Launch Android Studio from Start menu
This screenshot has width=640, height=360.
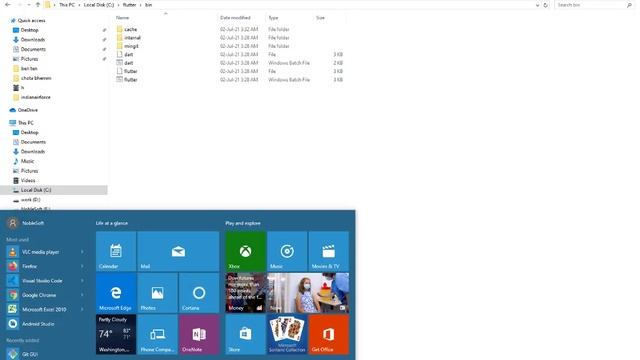tap(38, 324)
